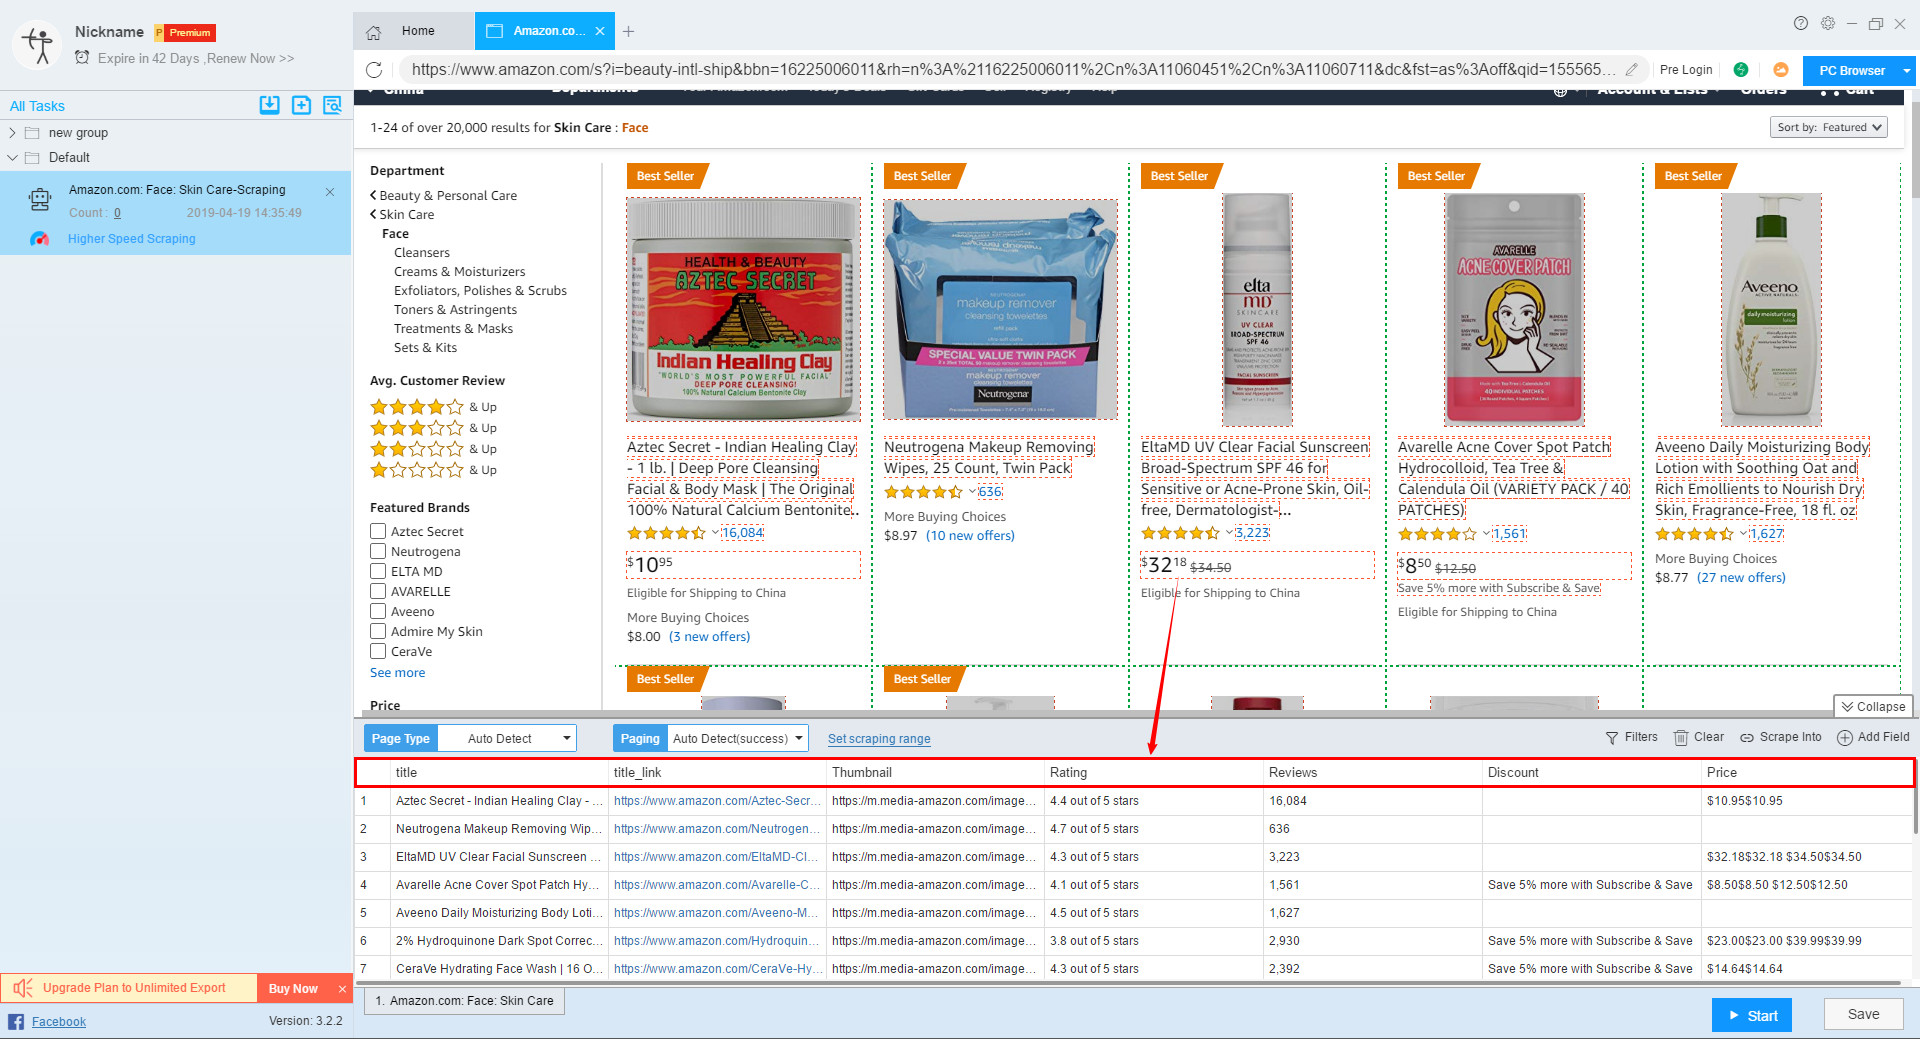Click the Renew Now link
The image size is (1920, 1039).
[x=251, y=59]
